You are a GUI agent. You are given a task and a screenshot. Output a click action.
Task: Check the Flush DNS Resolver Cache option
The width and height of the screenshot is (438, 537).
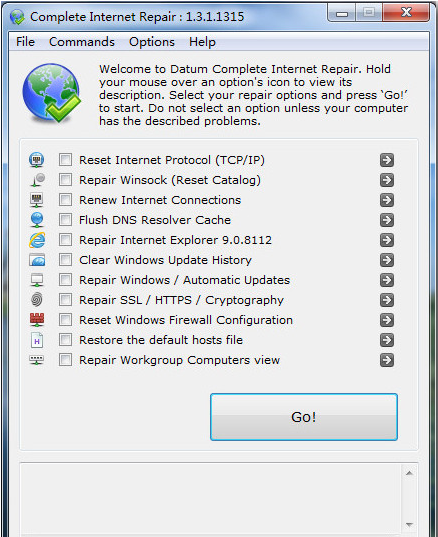tap(65, 220)
